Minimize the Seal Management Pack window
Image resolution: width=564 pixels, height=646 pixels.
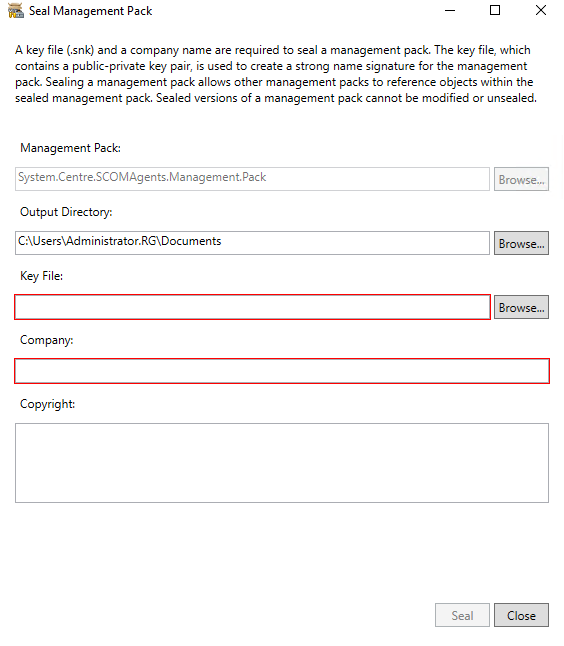(x=450, y=10)
